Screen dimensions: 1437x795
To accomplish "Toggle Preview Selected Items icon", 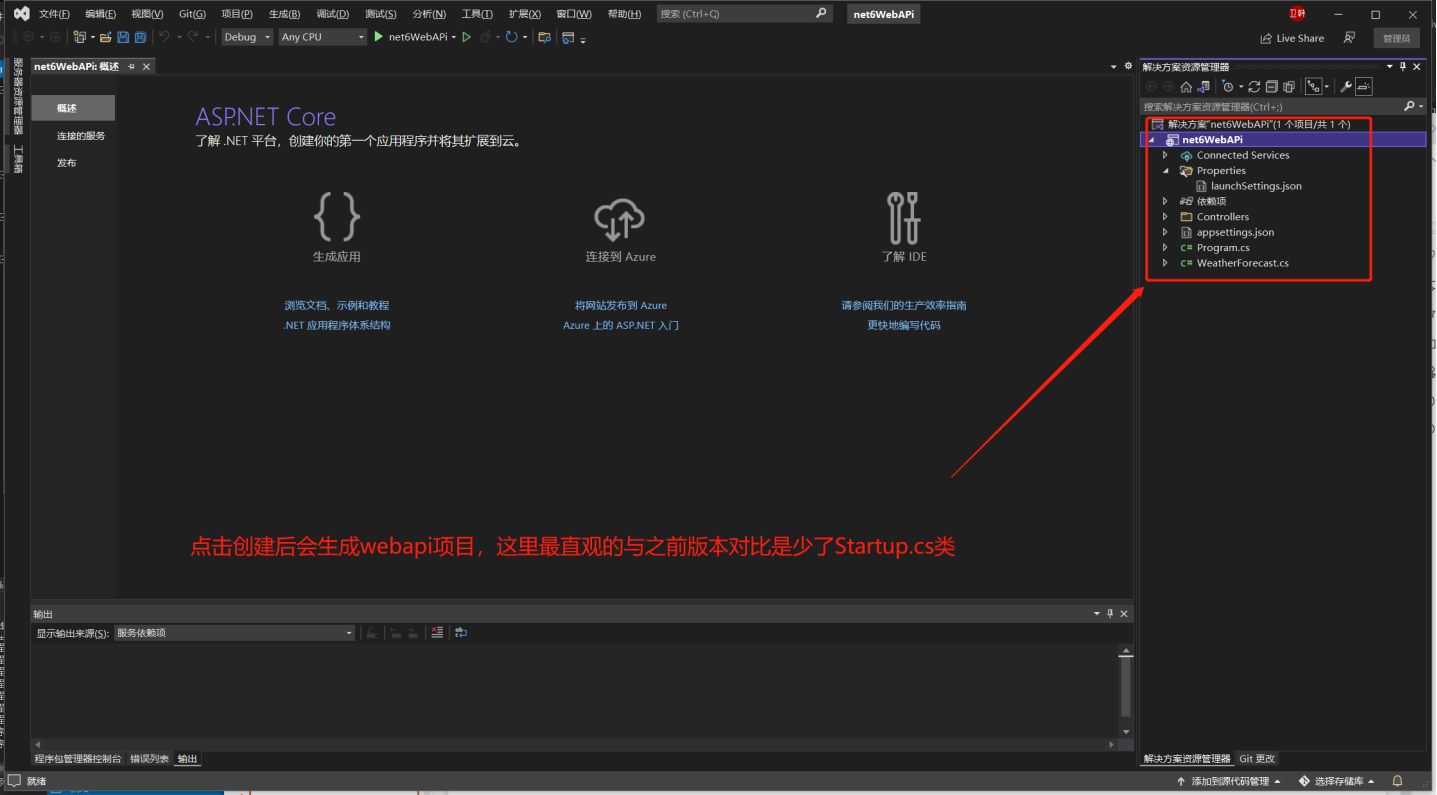I will click(1364, 87).
